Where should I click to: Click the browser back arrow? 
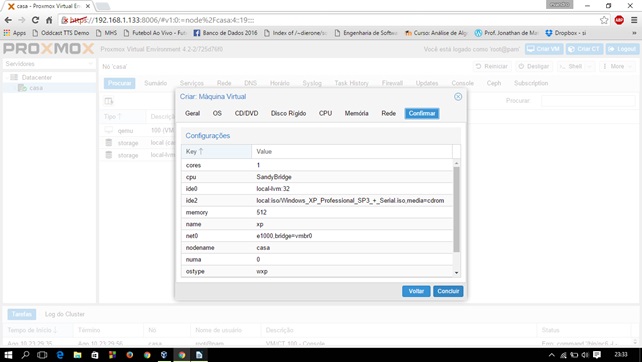[x=8, y=20]
